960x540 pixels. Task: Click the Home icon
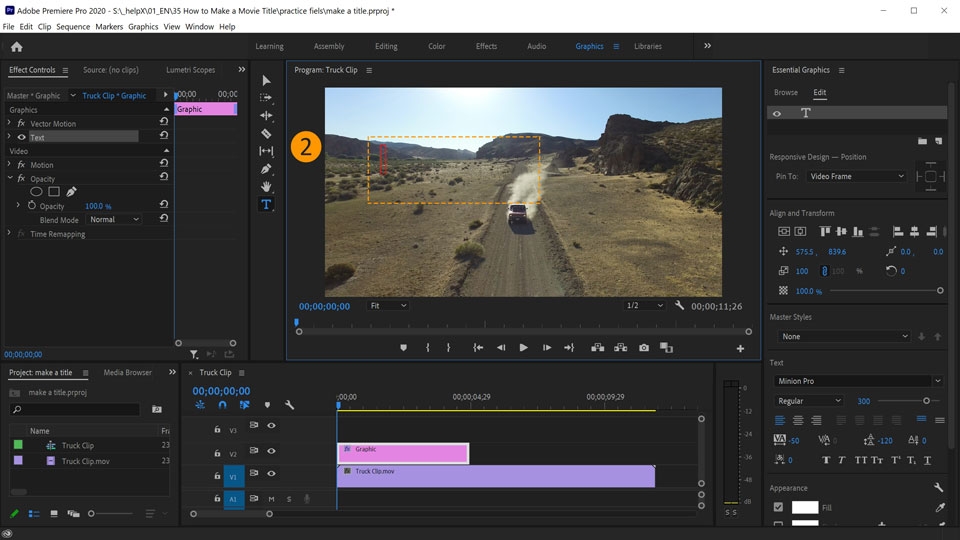[x=16, y=46]
